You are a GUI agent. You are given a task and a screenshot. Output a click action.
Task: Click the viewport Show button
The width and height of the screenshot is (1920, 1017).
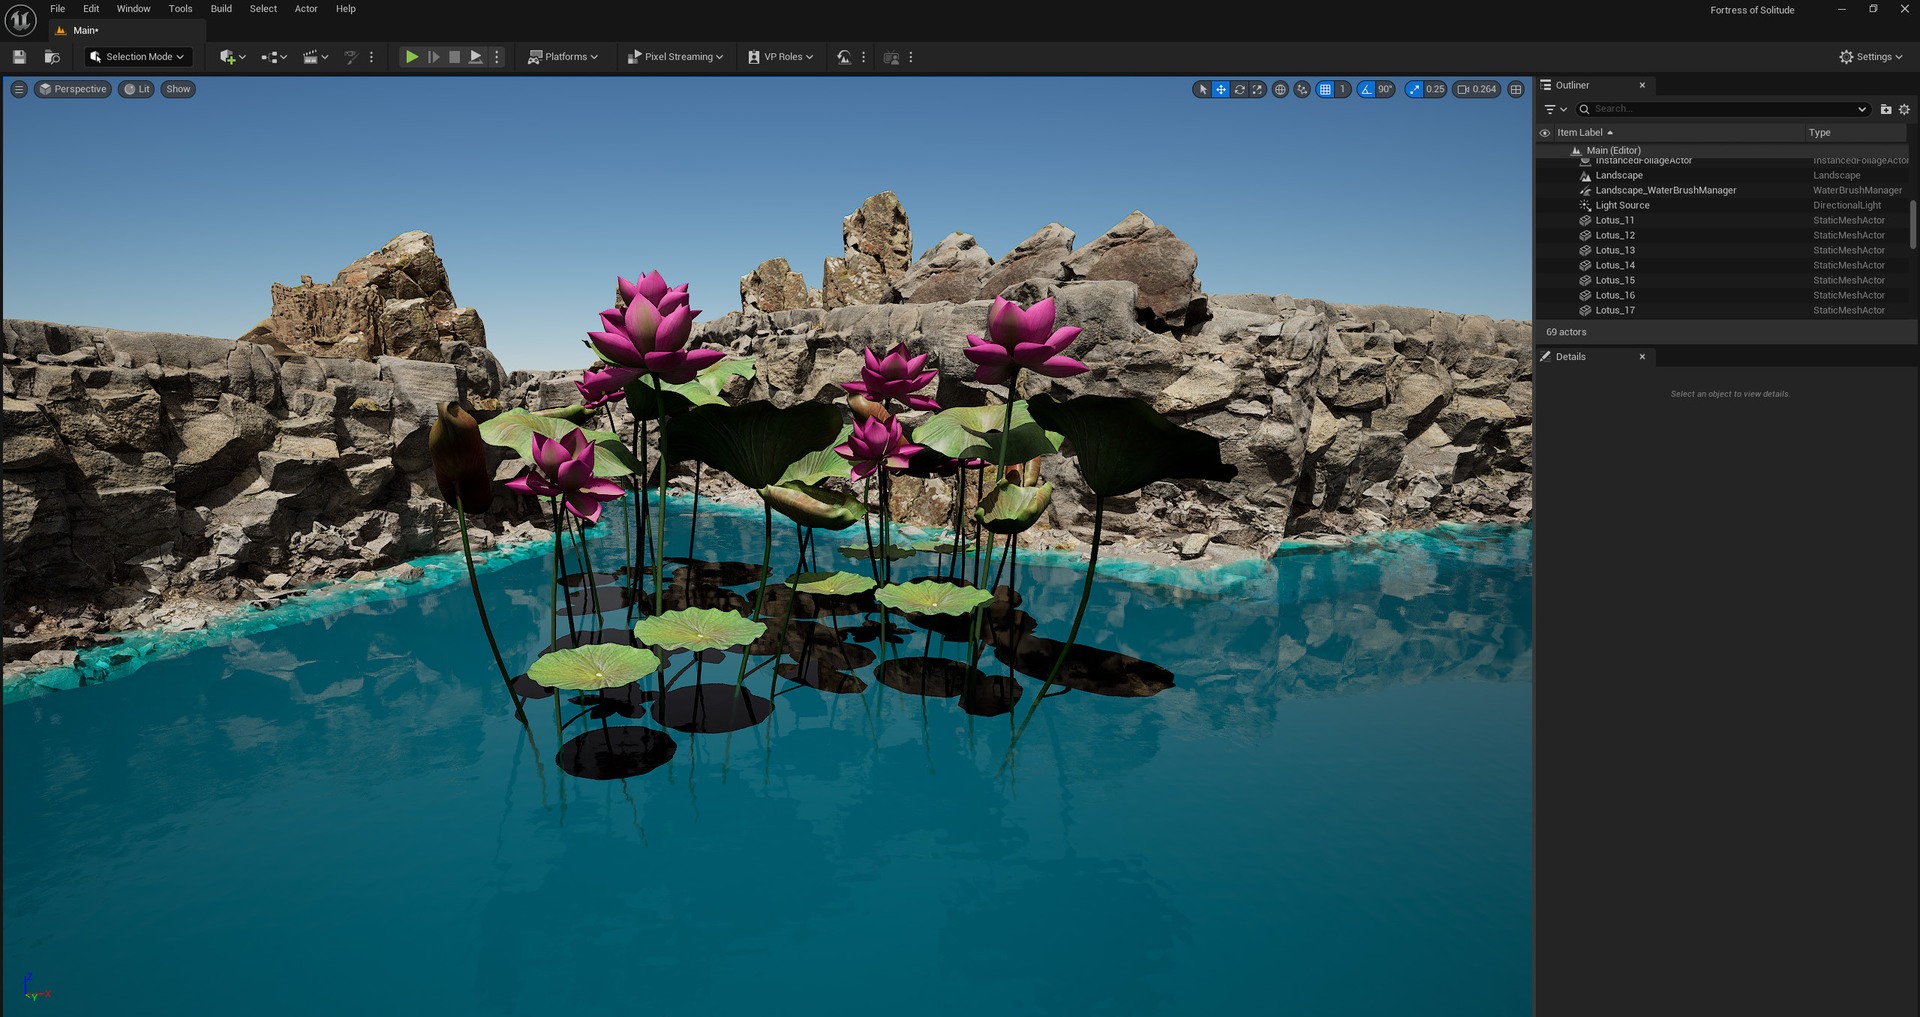coord(178,89)
